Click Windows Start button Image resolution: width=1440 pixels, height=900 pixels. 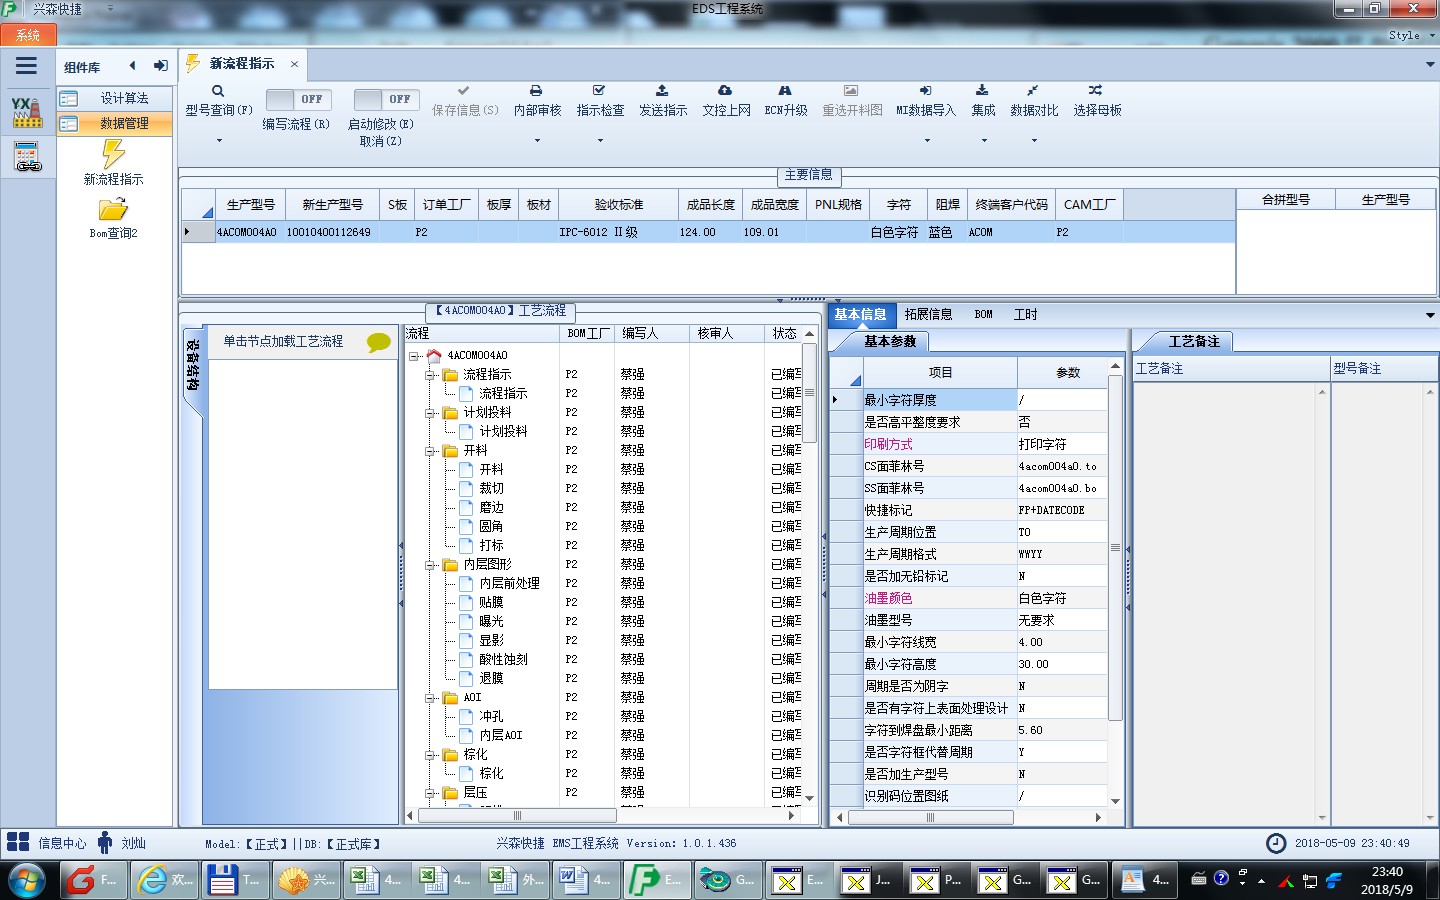[x=26, y=880]
